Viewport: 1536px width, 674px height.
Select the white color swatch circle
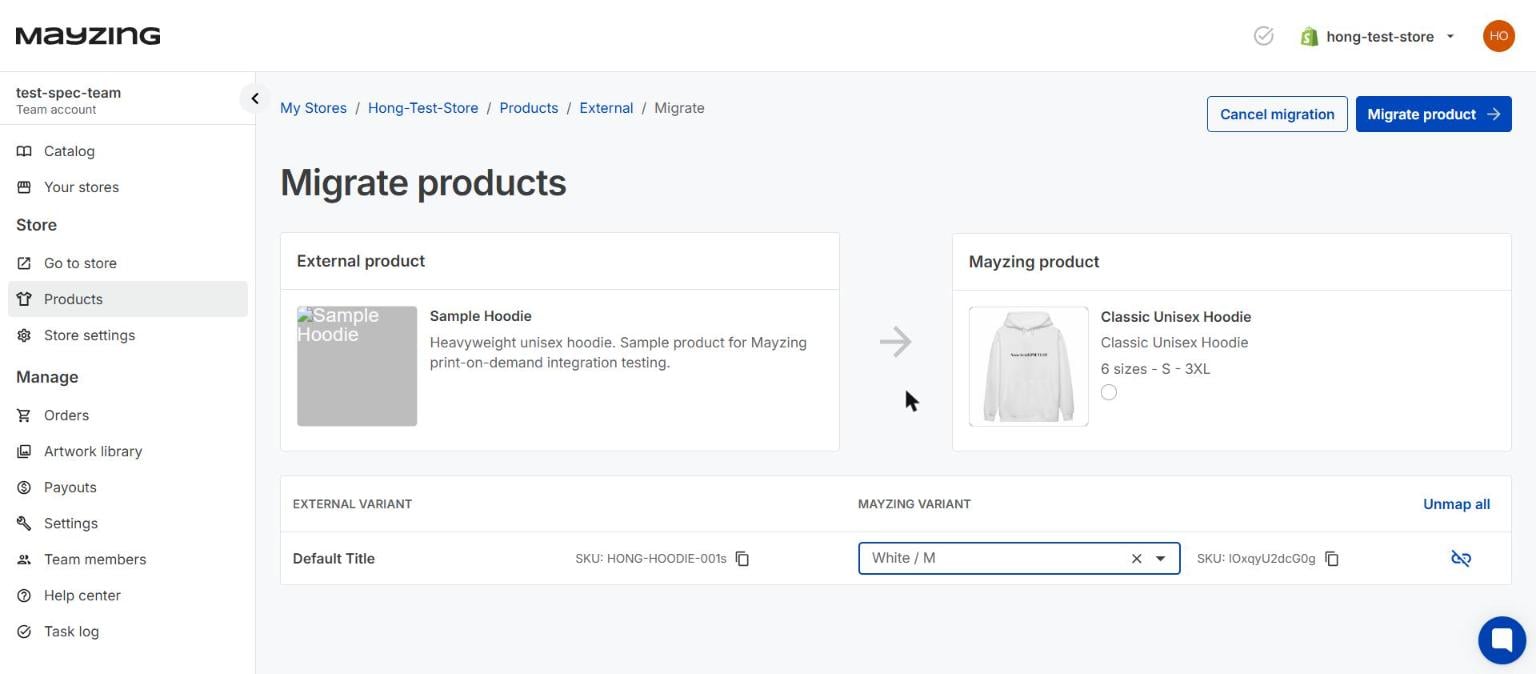tap(1109, 392)
